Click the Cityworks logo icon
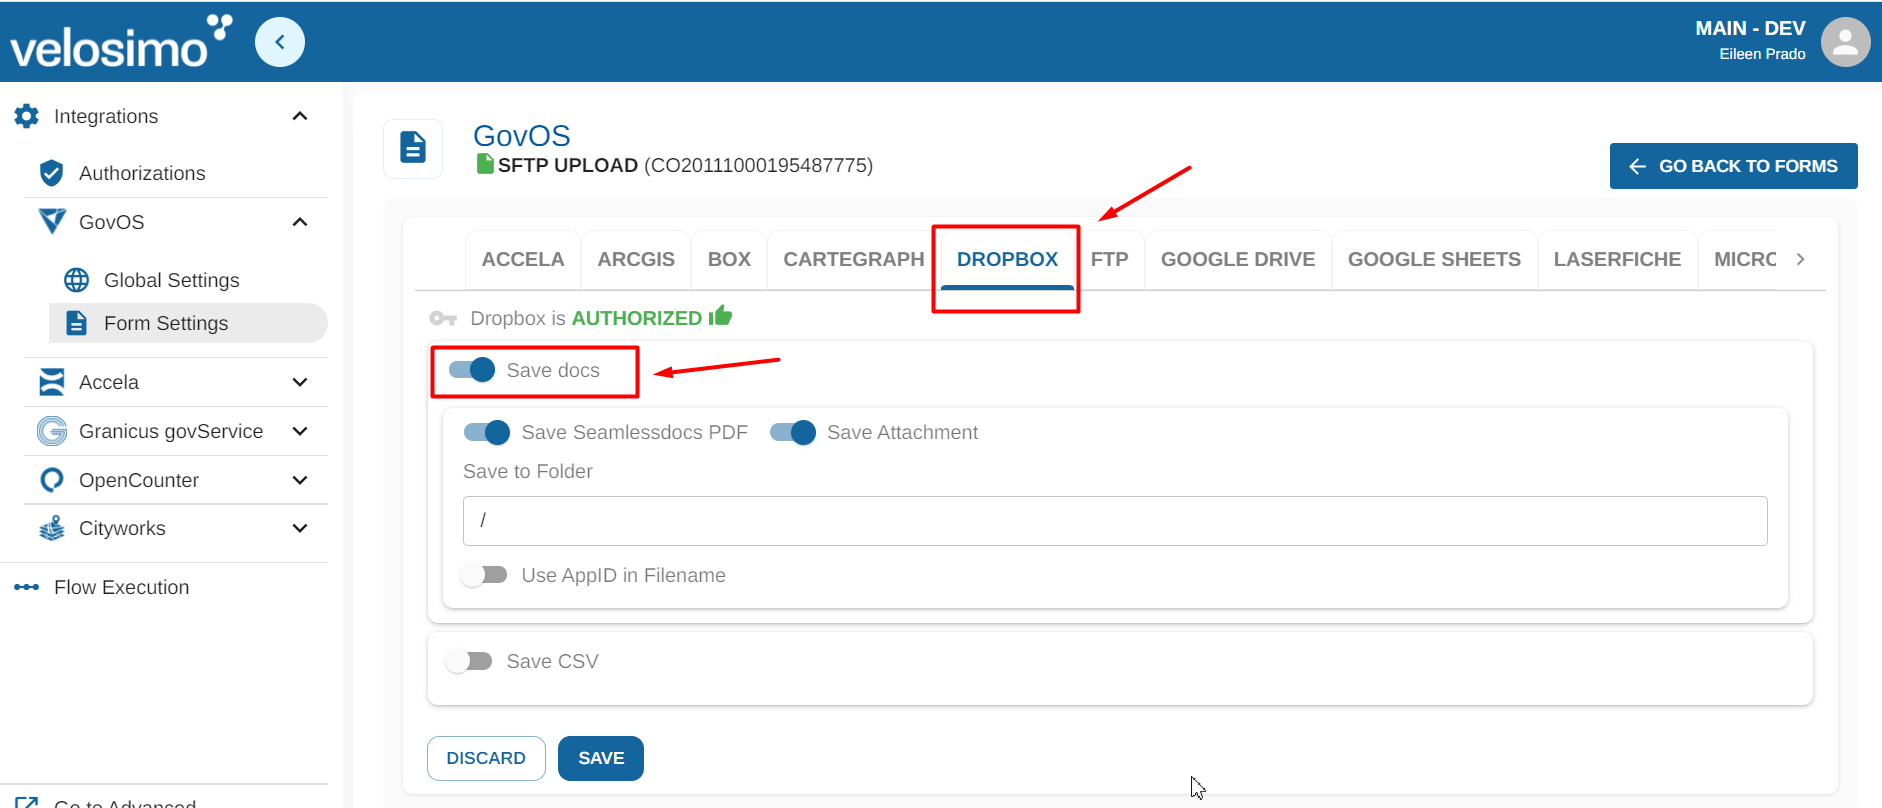Viewport: 1882px width, 808px height. coord(52,528)
